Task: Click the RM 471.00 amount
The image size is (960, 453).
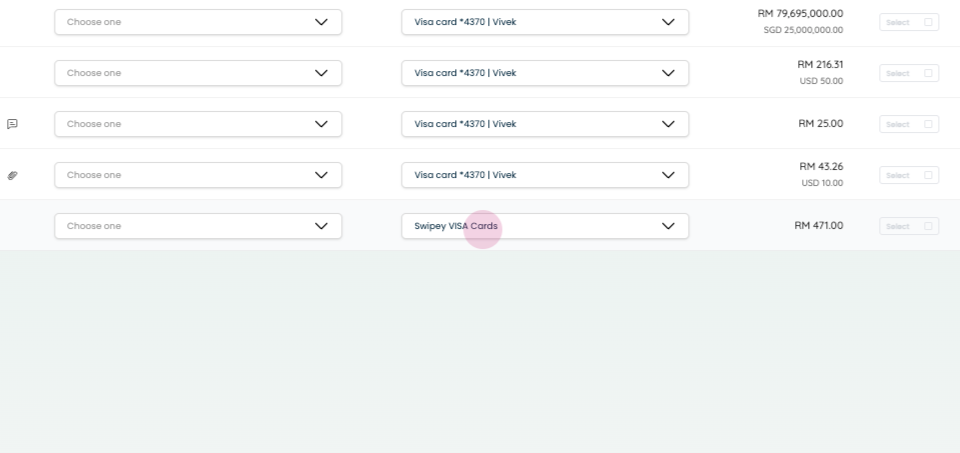Action: [x=819, y=225]
